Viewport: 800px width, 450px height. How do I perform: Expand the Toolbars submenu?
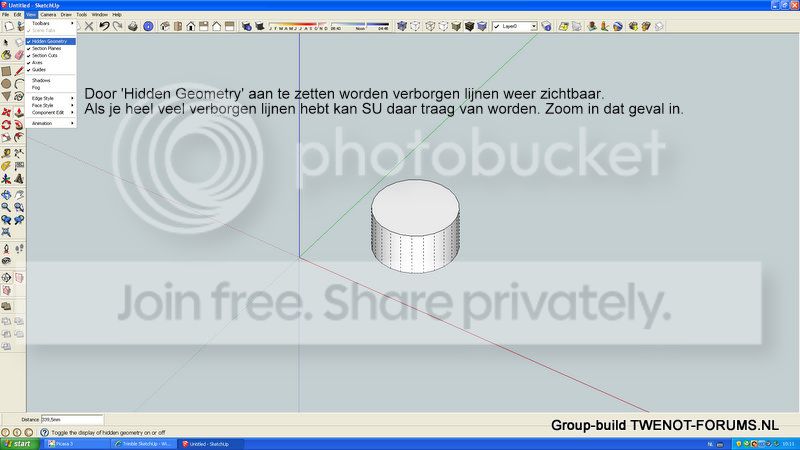(x=51, y=23)
